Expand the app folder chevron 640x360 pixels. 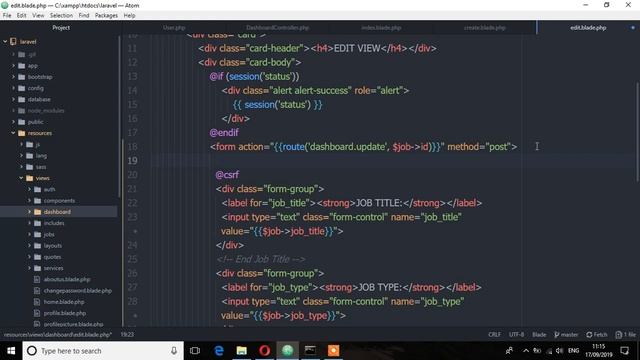(13, 66)
